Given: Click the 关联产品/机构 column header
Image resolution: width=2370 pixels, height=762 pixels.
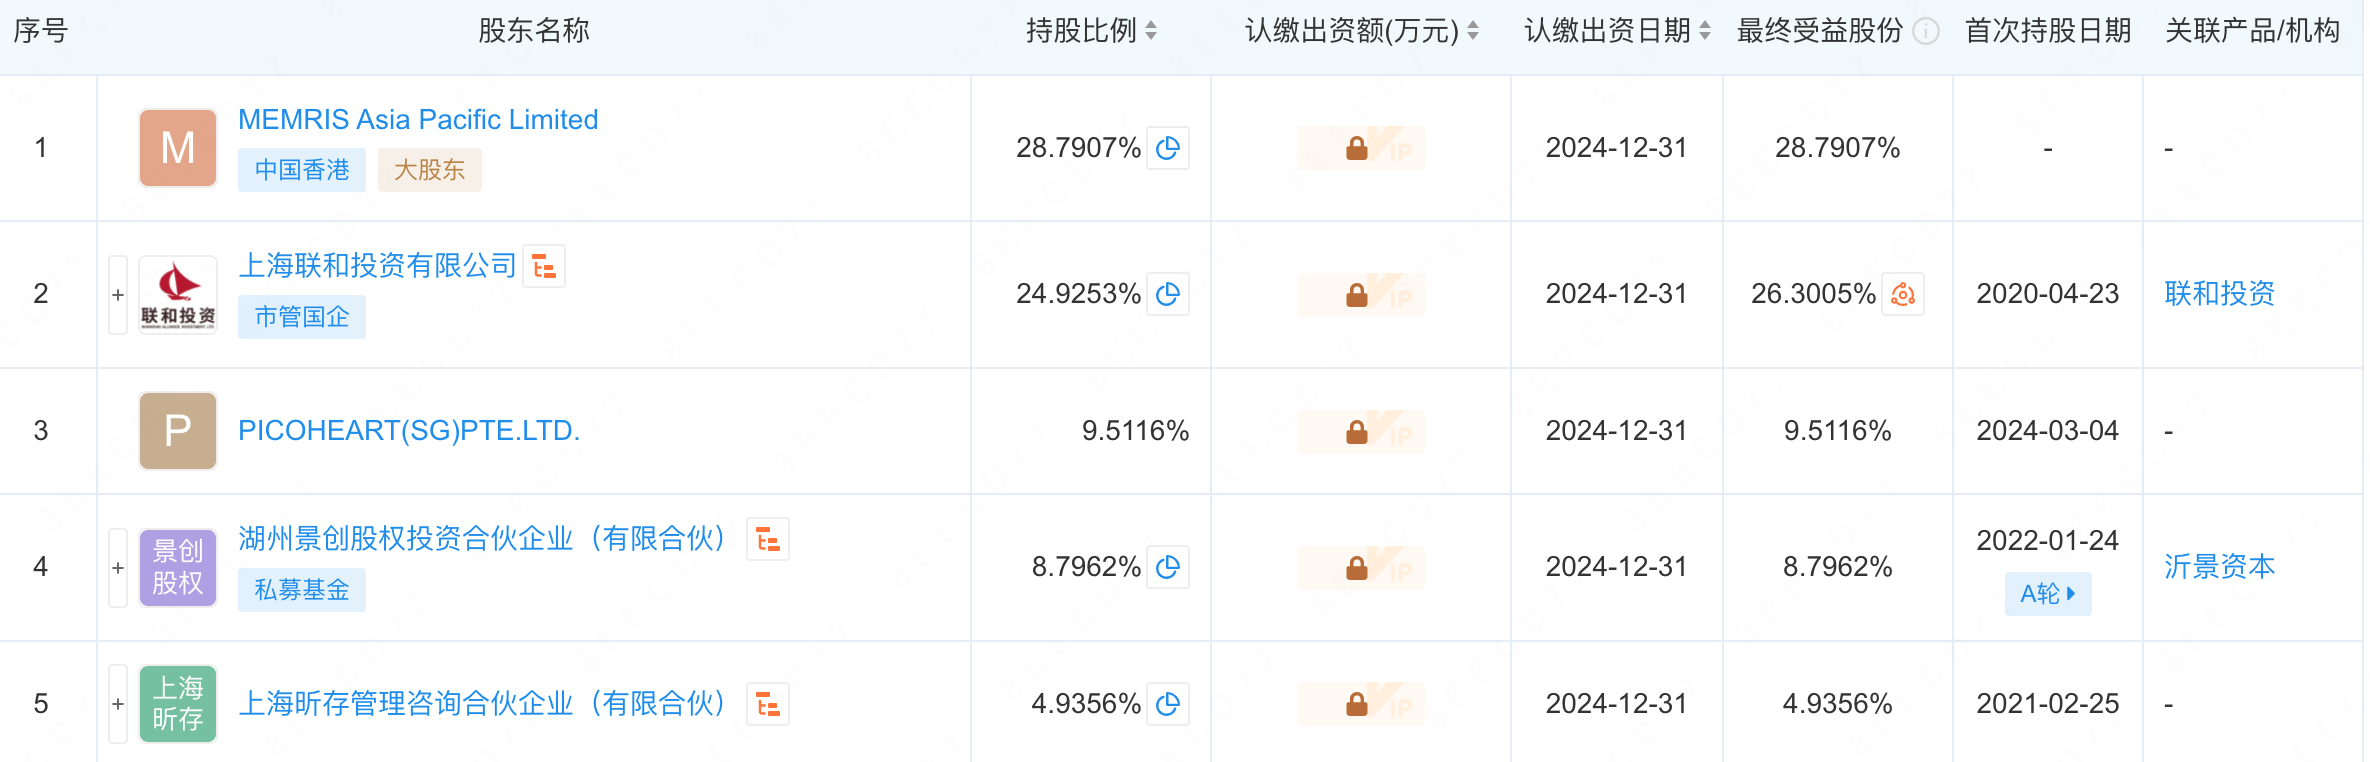Looking at the screenshot, I should click(2252, 31).
